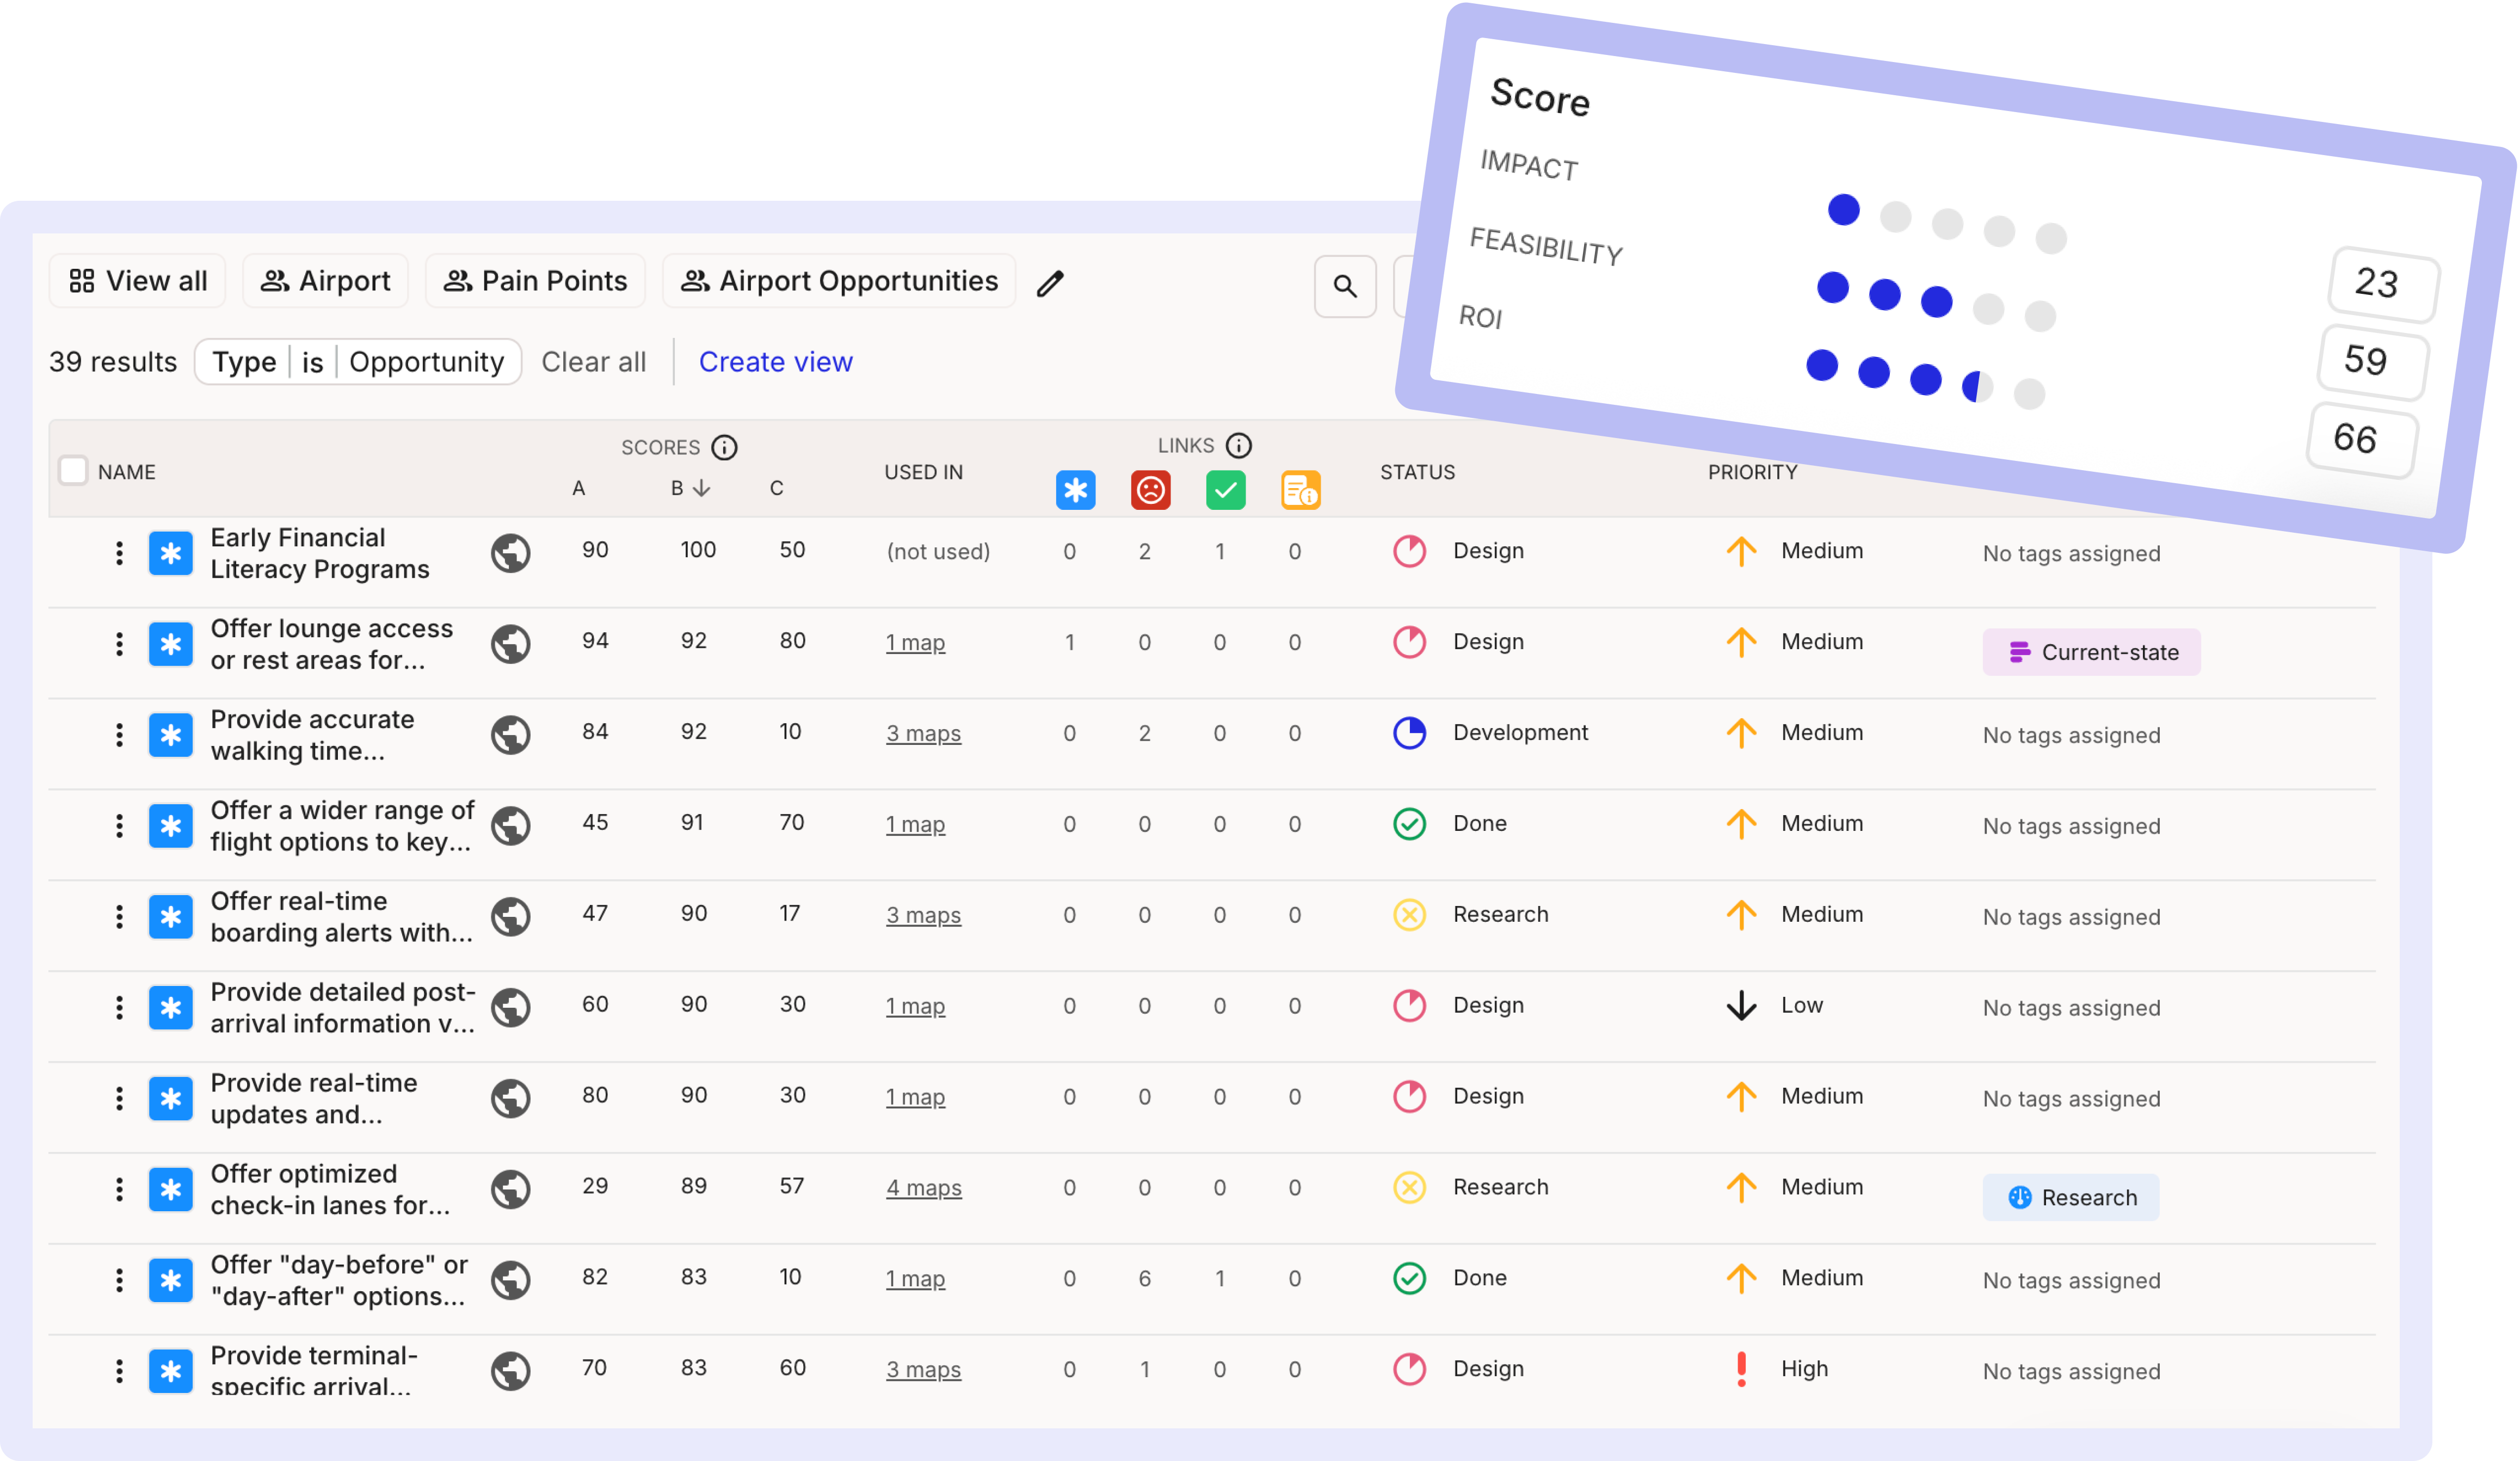This screenshot has width=2520, height=1461.
Task: Click the ROI score value 66
Action: (2362, 440)
